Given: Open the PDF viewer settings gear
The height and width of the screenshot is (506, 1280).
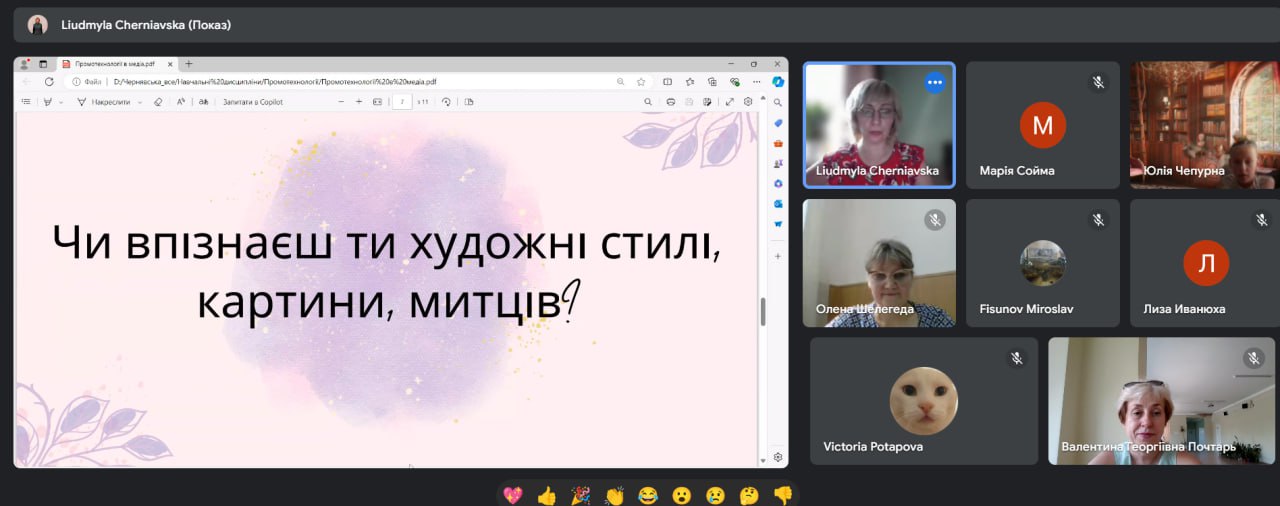Looking at the screenshot, I should tap(748, 102).
